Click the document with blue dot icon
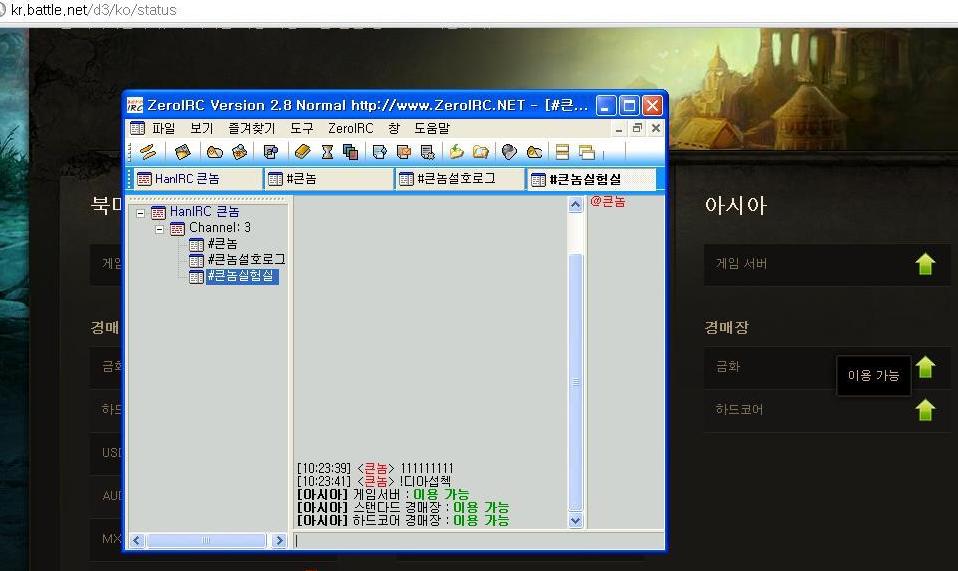 pos(271,151)
